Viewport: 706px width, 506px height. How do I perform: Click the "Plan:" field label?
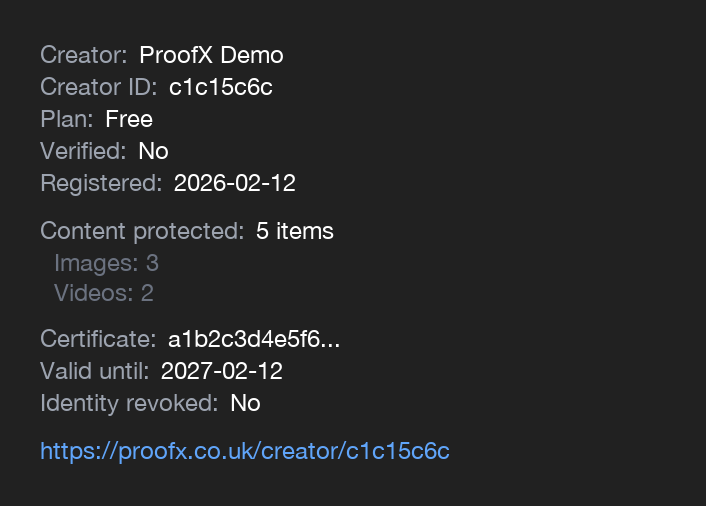pos(66,119)
